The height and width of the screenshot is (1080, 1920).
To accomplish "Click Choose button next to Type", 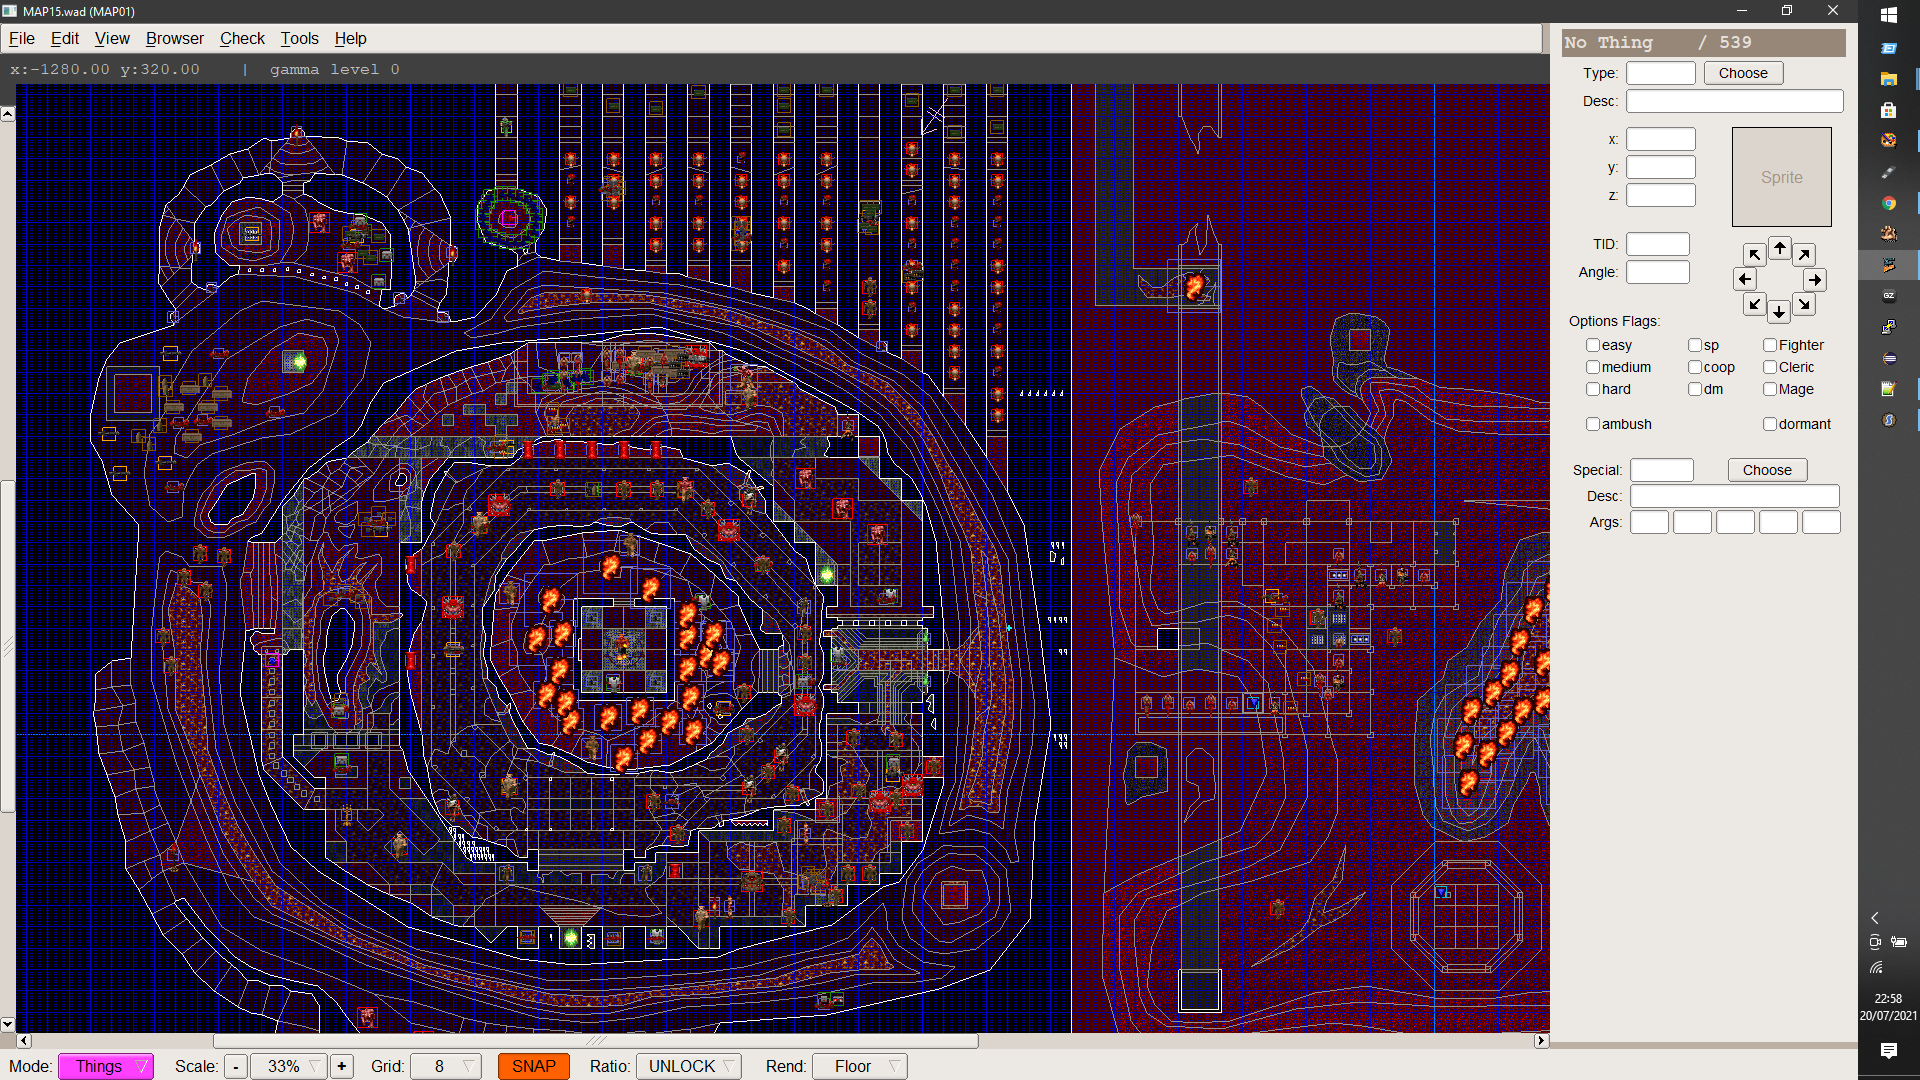I will click(1743, 73).
